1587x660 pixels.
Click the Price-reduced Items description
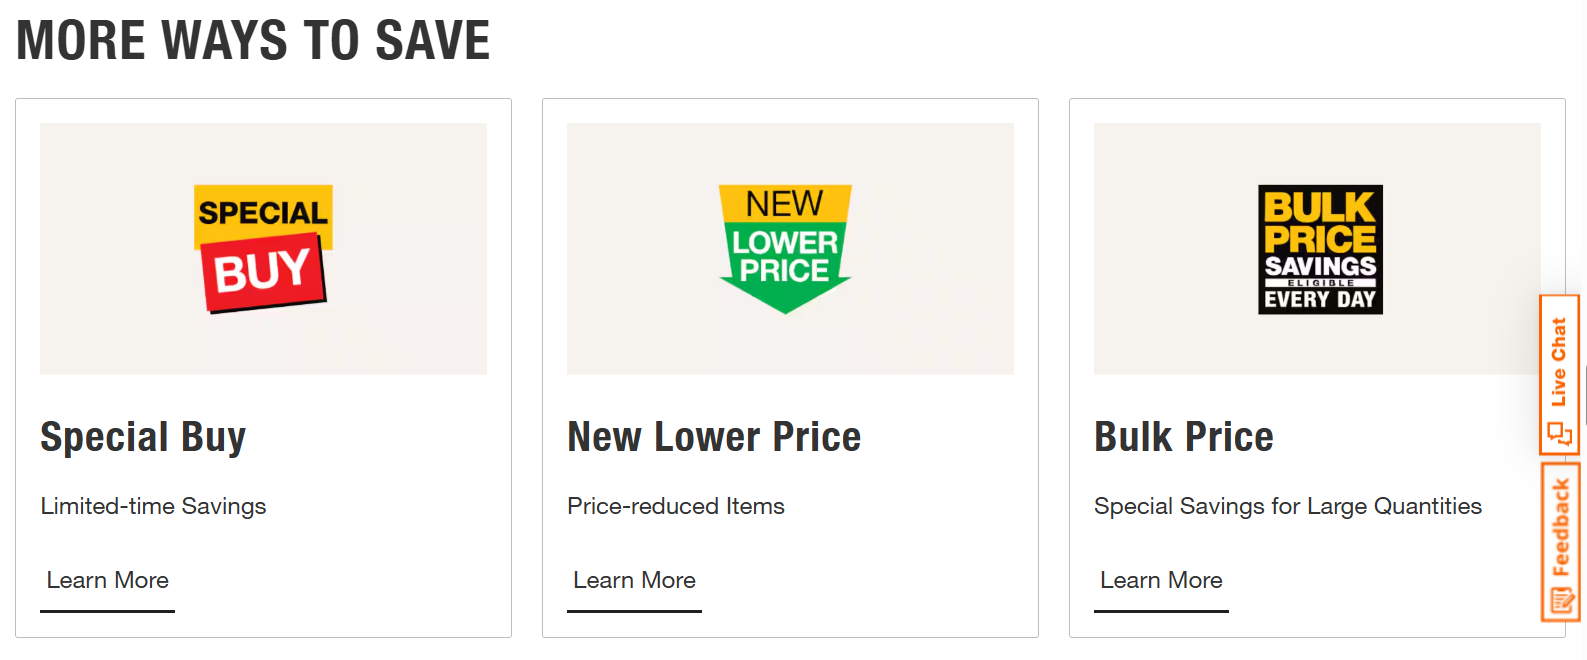[676, 506]
